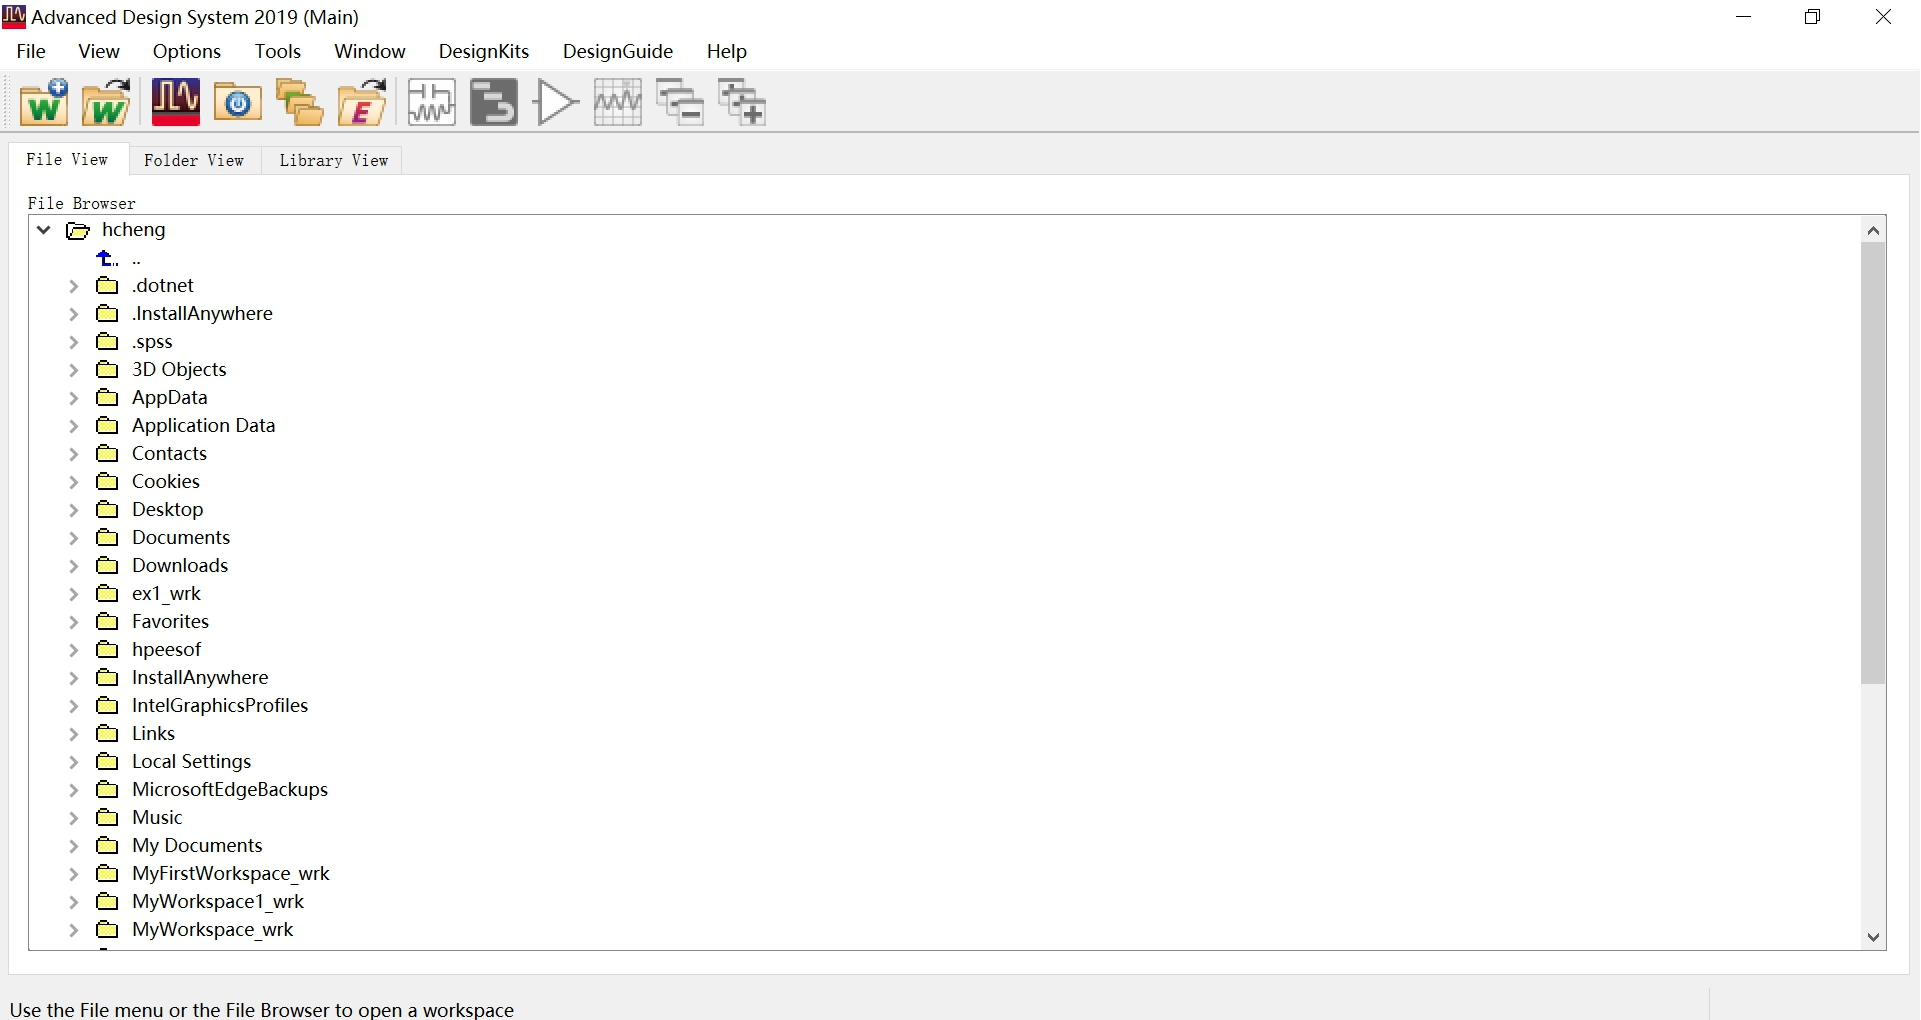Image resolution: width=1921 pixels, height=1020 pixels.
Task: Open an example workspace via E folder icon
Action: click(x=362, y=102)
